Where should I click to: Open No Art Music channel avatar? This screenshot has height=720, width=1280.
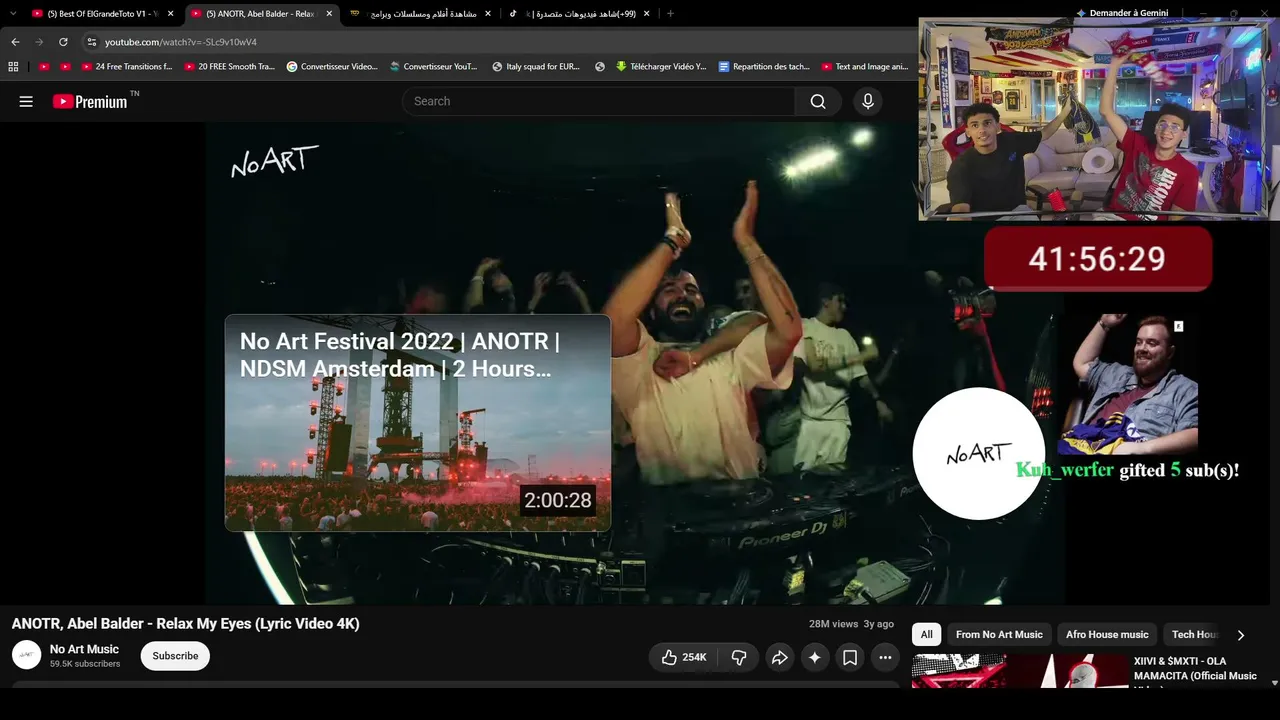click(x=27, y=655)
